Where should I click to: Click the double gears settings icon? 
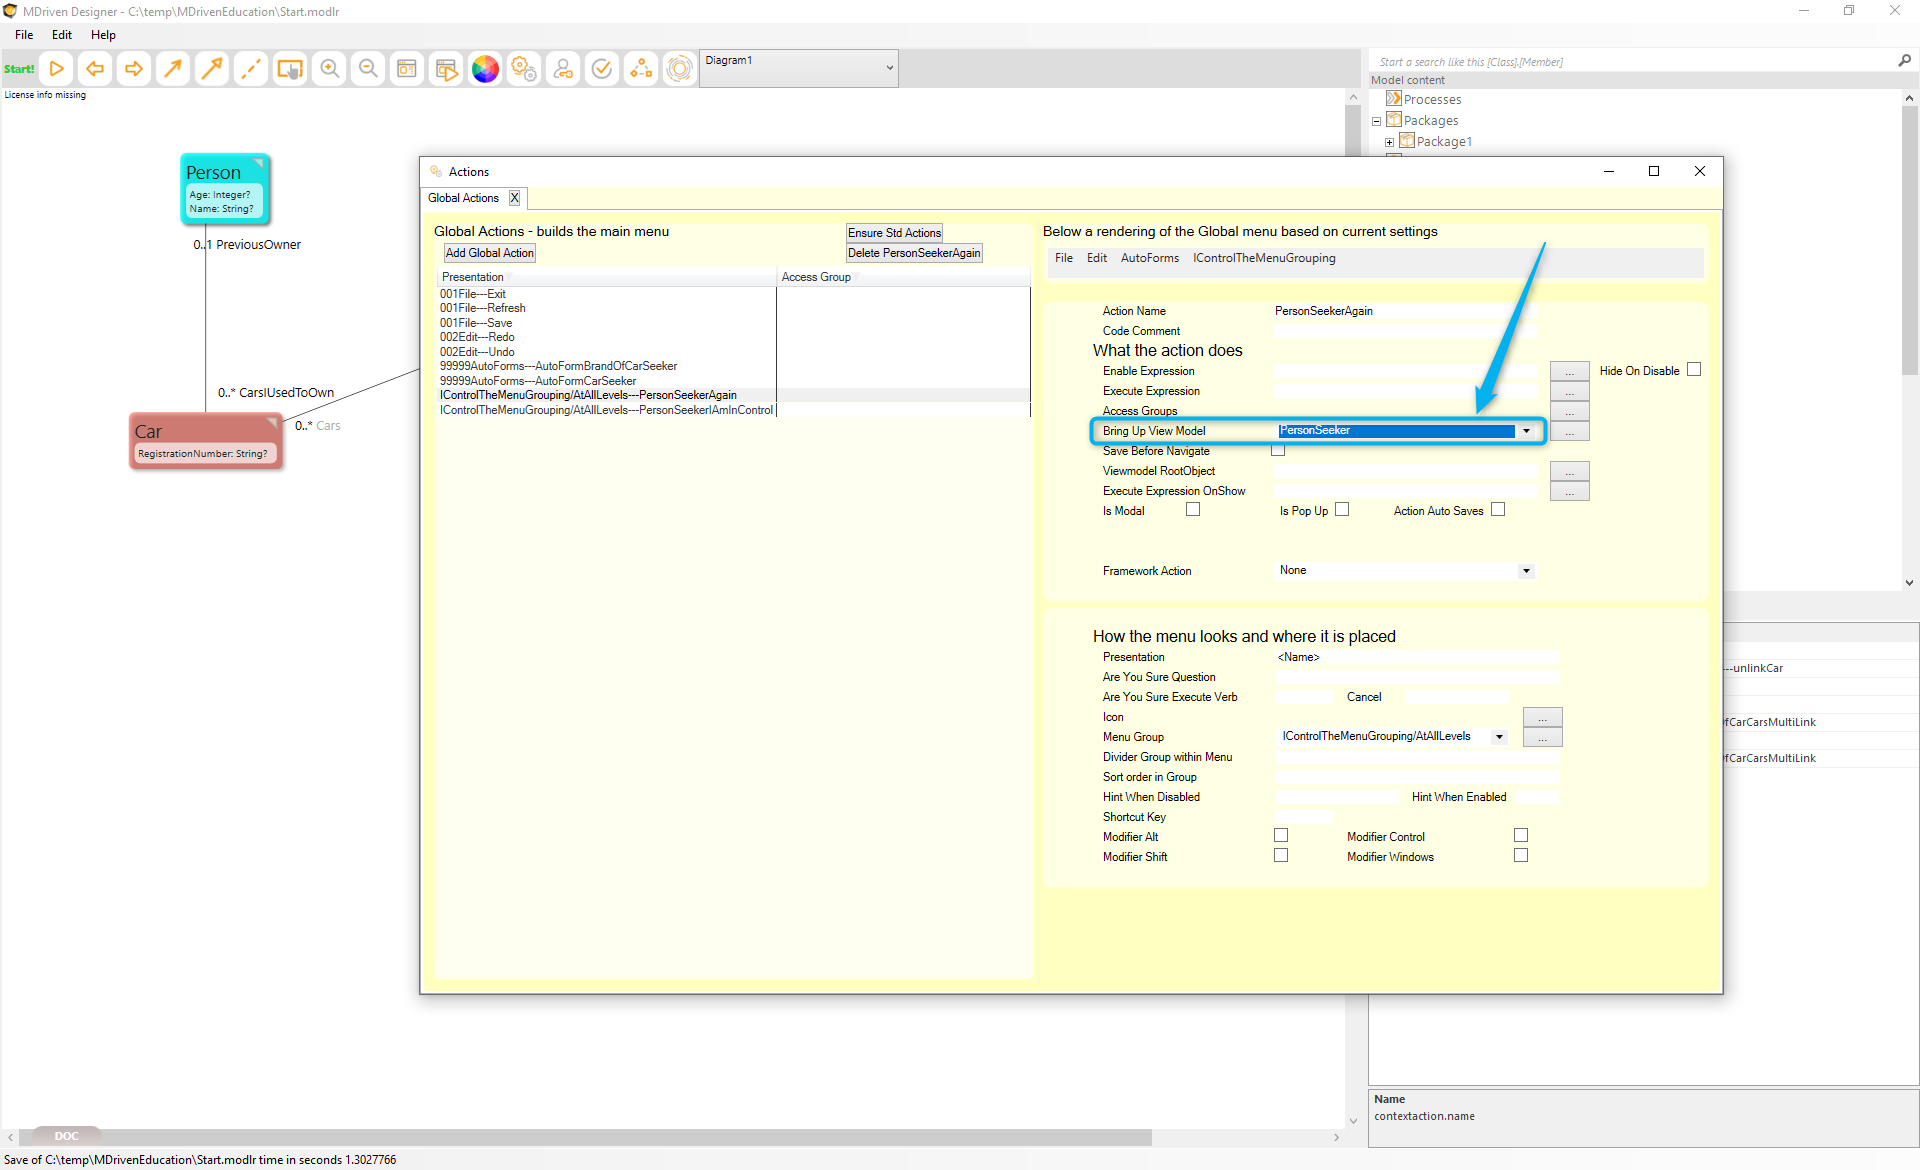pos(524,69)
